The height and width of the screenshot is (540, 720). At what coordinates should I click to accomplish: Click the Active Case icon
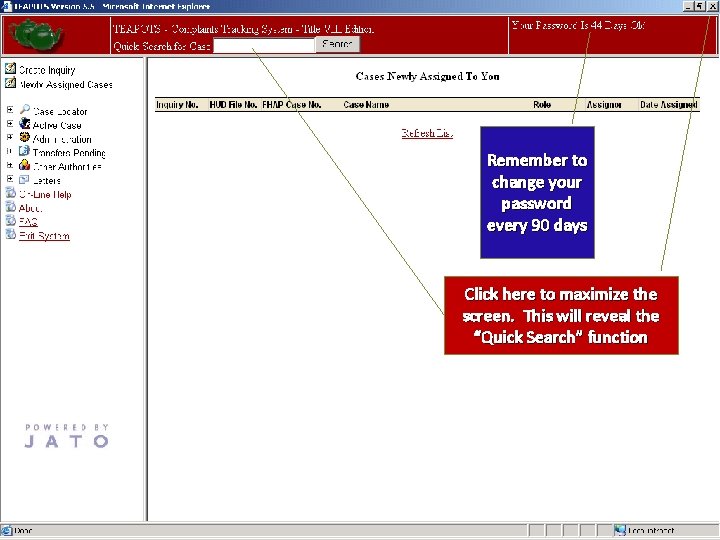point(24,124)
